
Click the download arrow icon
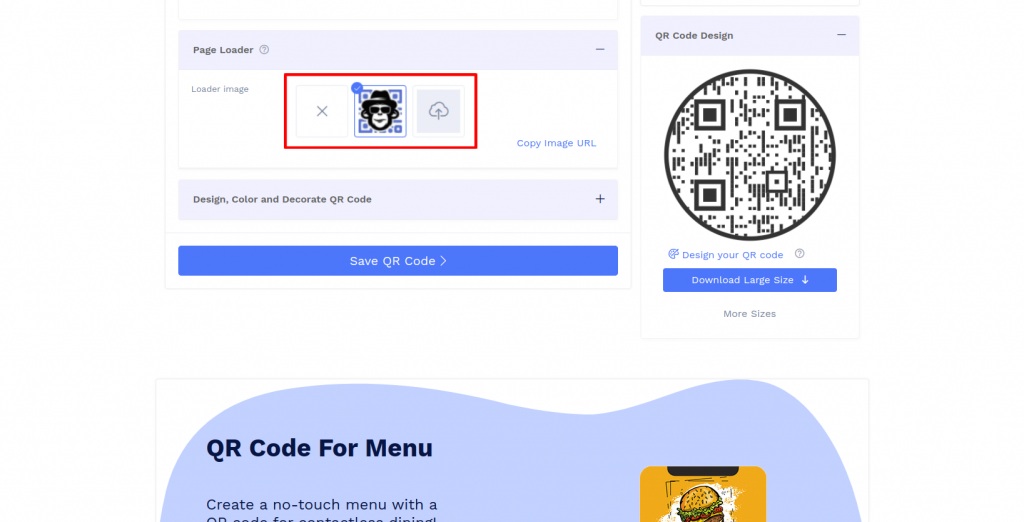click(805, 280)
